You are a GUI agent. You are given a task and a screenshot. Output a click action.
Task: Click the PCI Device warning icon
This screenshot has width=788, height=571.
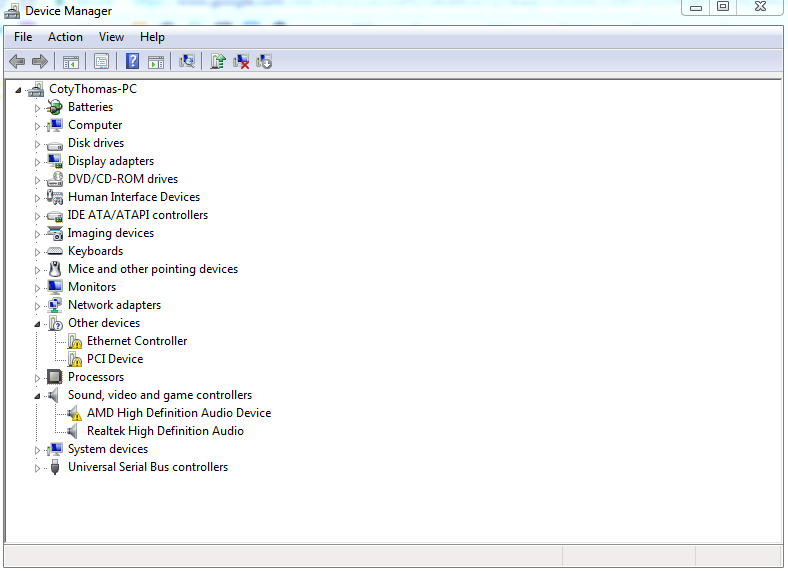pos(74,359)
